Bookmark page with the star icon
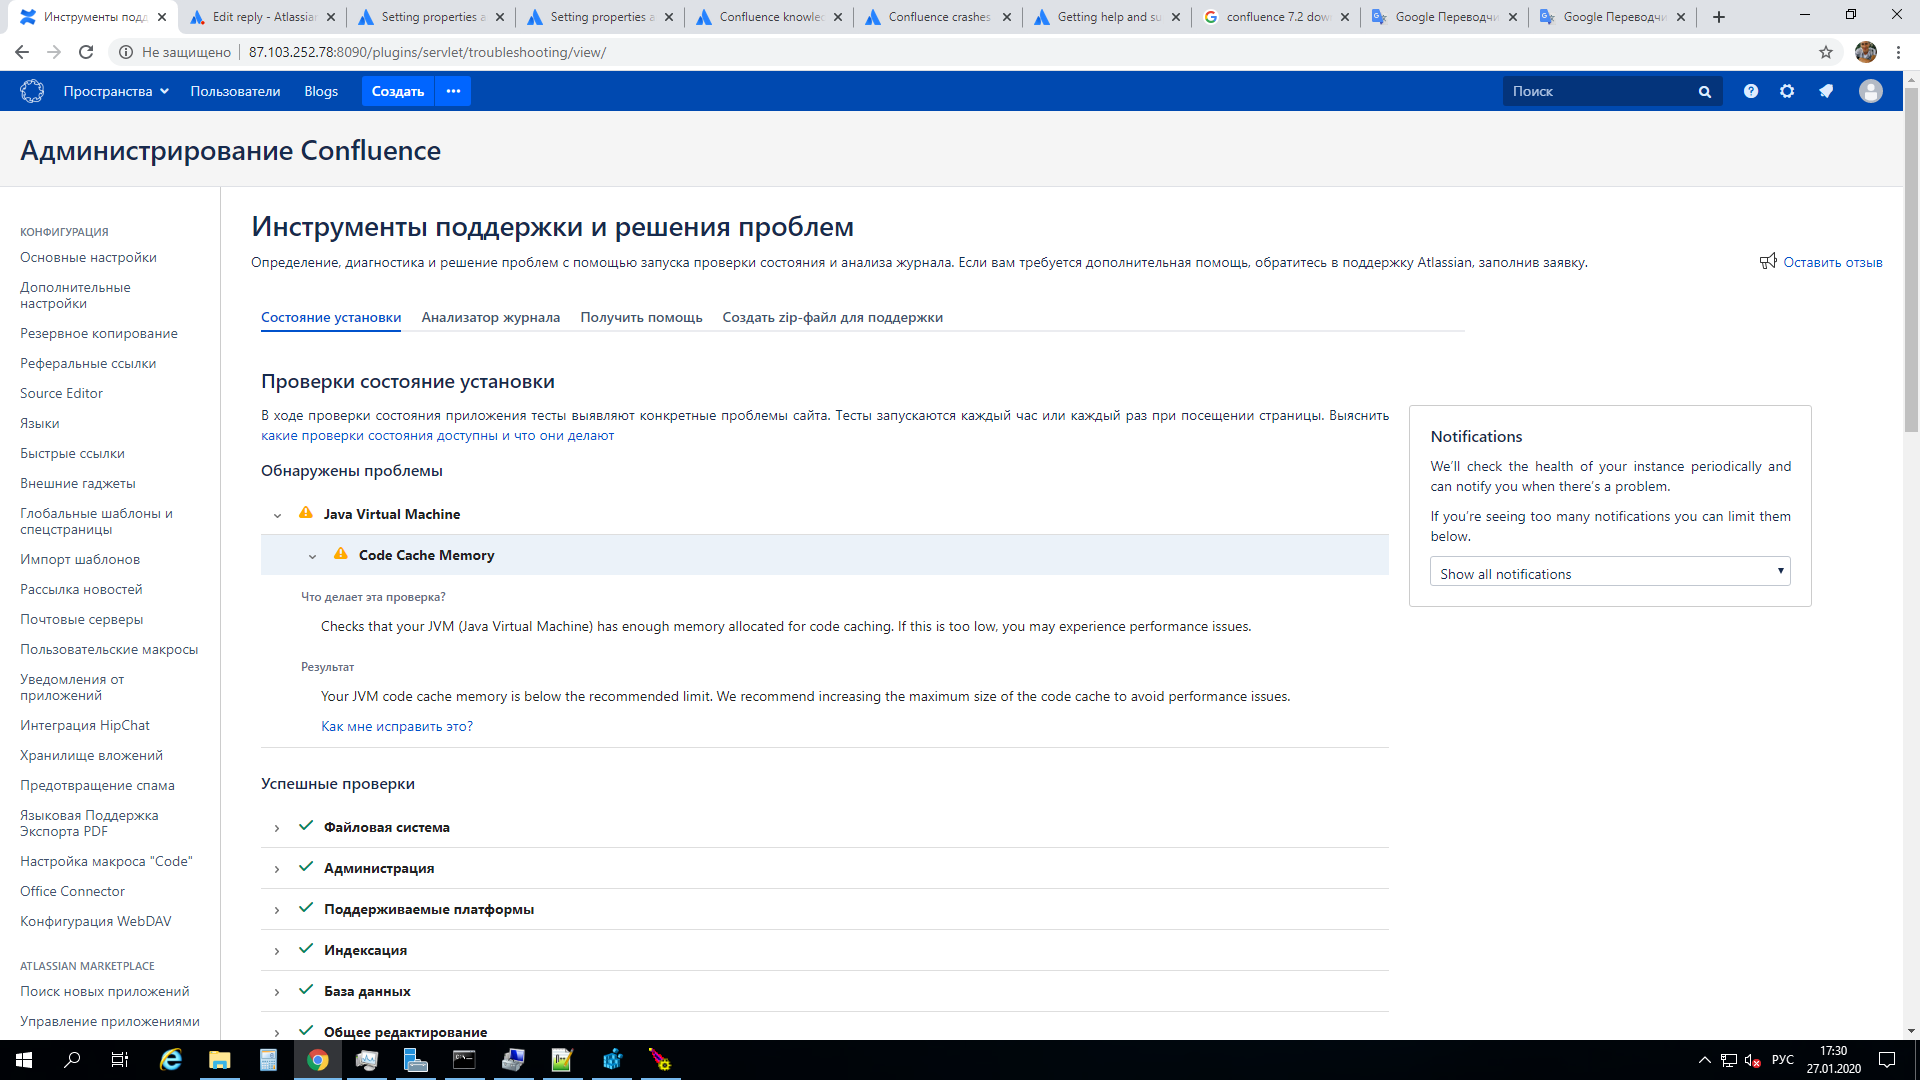Image resolution: width=1920 pixels, height=1080 pixels. click(x=1826, y=52)
